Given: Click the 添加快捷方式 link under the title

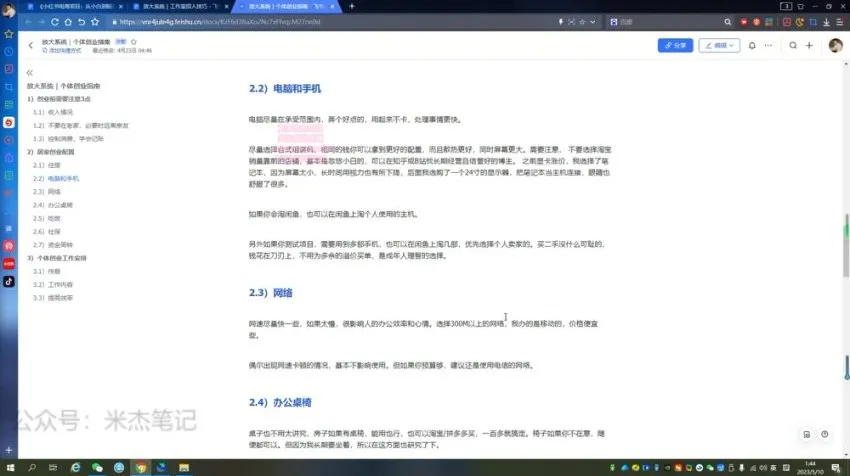Looking at the screenshot, I should tap(62, 50).
